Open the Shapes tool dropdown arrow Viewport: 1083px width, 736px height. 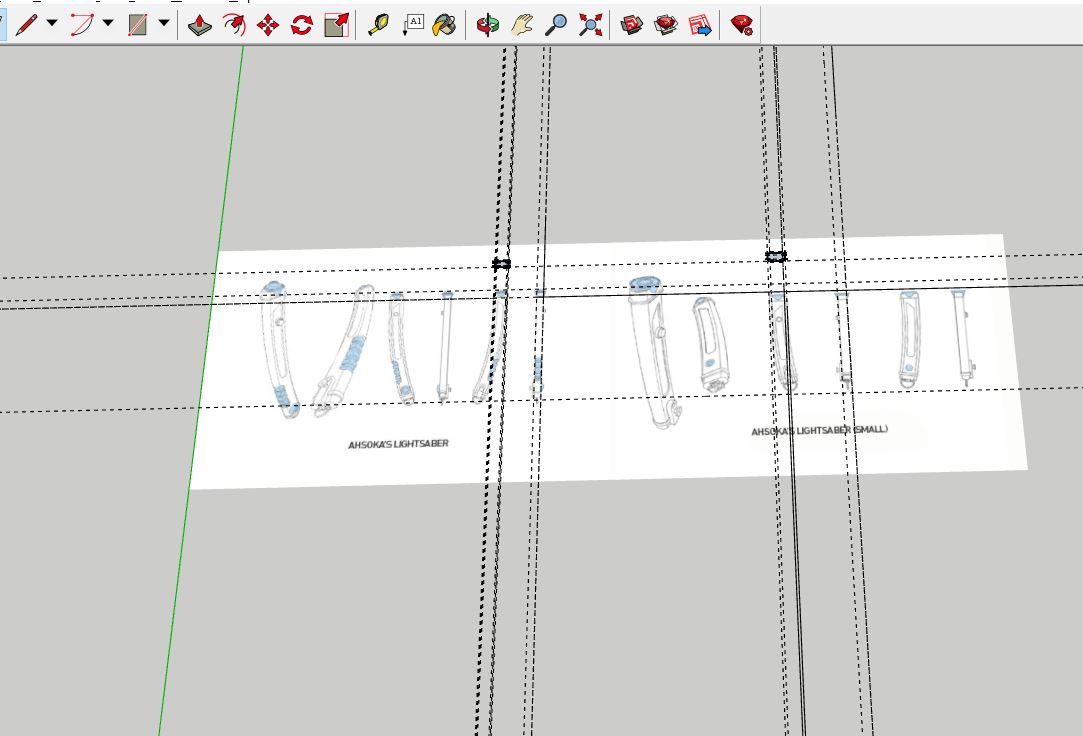(x=164, y=23)
